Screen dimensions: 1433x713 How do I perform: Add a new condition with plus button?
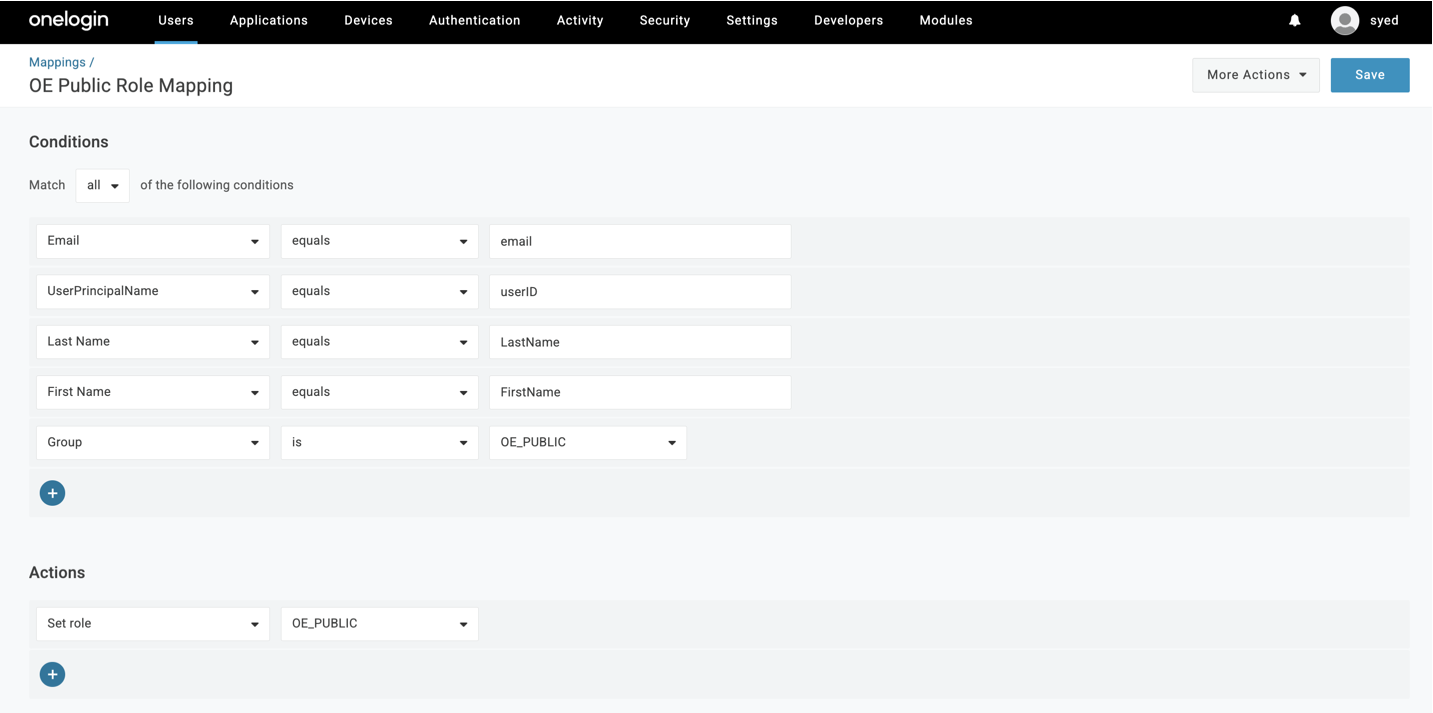[52, 493]
